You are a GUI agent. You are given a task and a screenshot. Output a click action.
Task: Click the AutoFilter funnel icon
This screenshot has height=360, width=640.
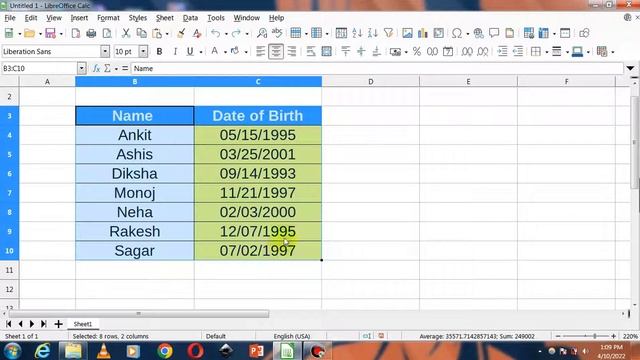[388, 33]
